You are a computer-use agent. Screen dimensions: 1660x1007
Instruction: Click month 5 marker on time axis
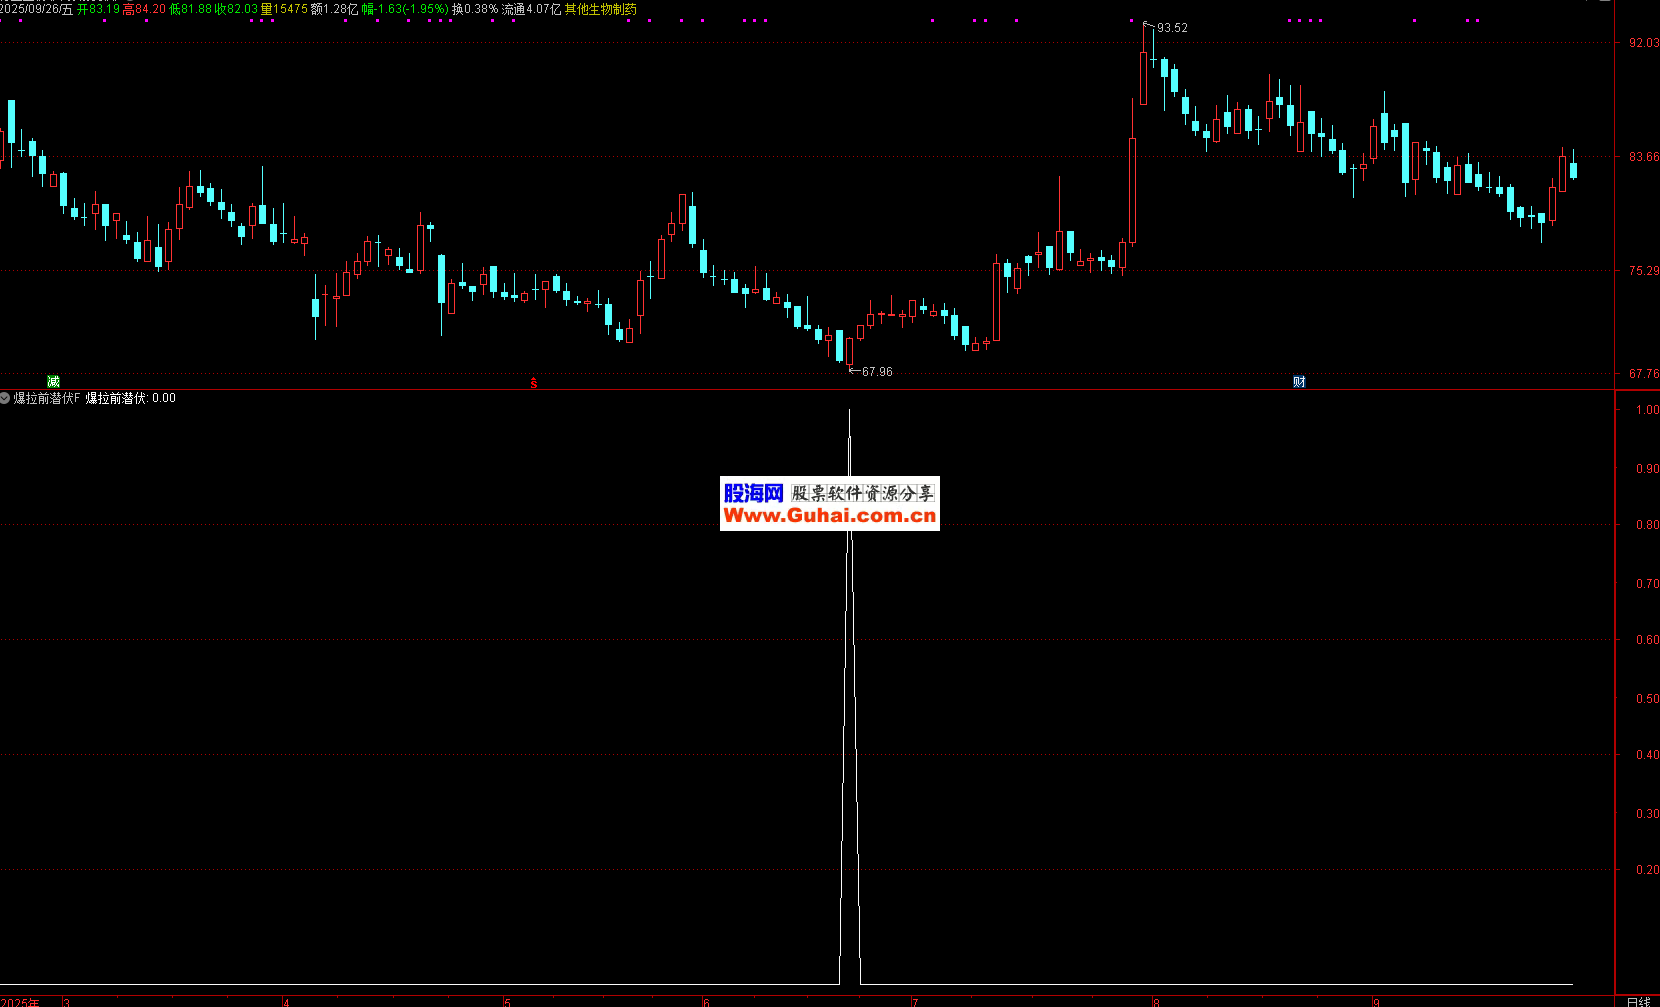click(x=507, y=1001)
